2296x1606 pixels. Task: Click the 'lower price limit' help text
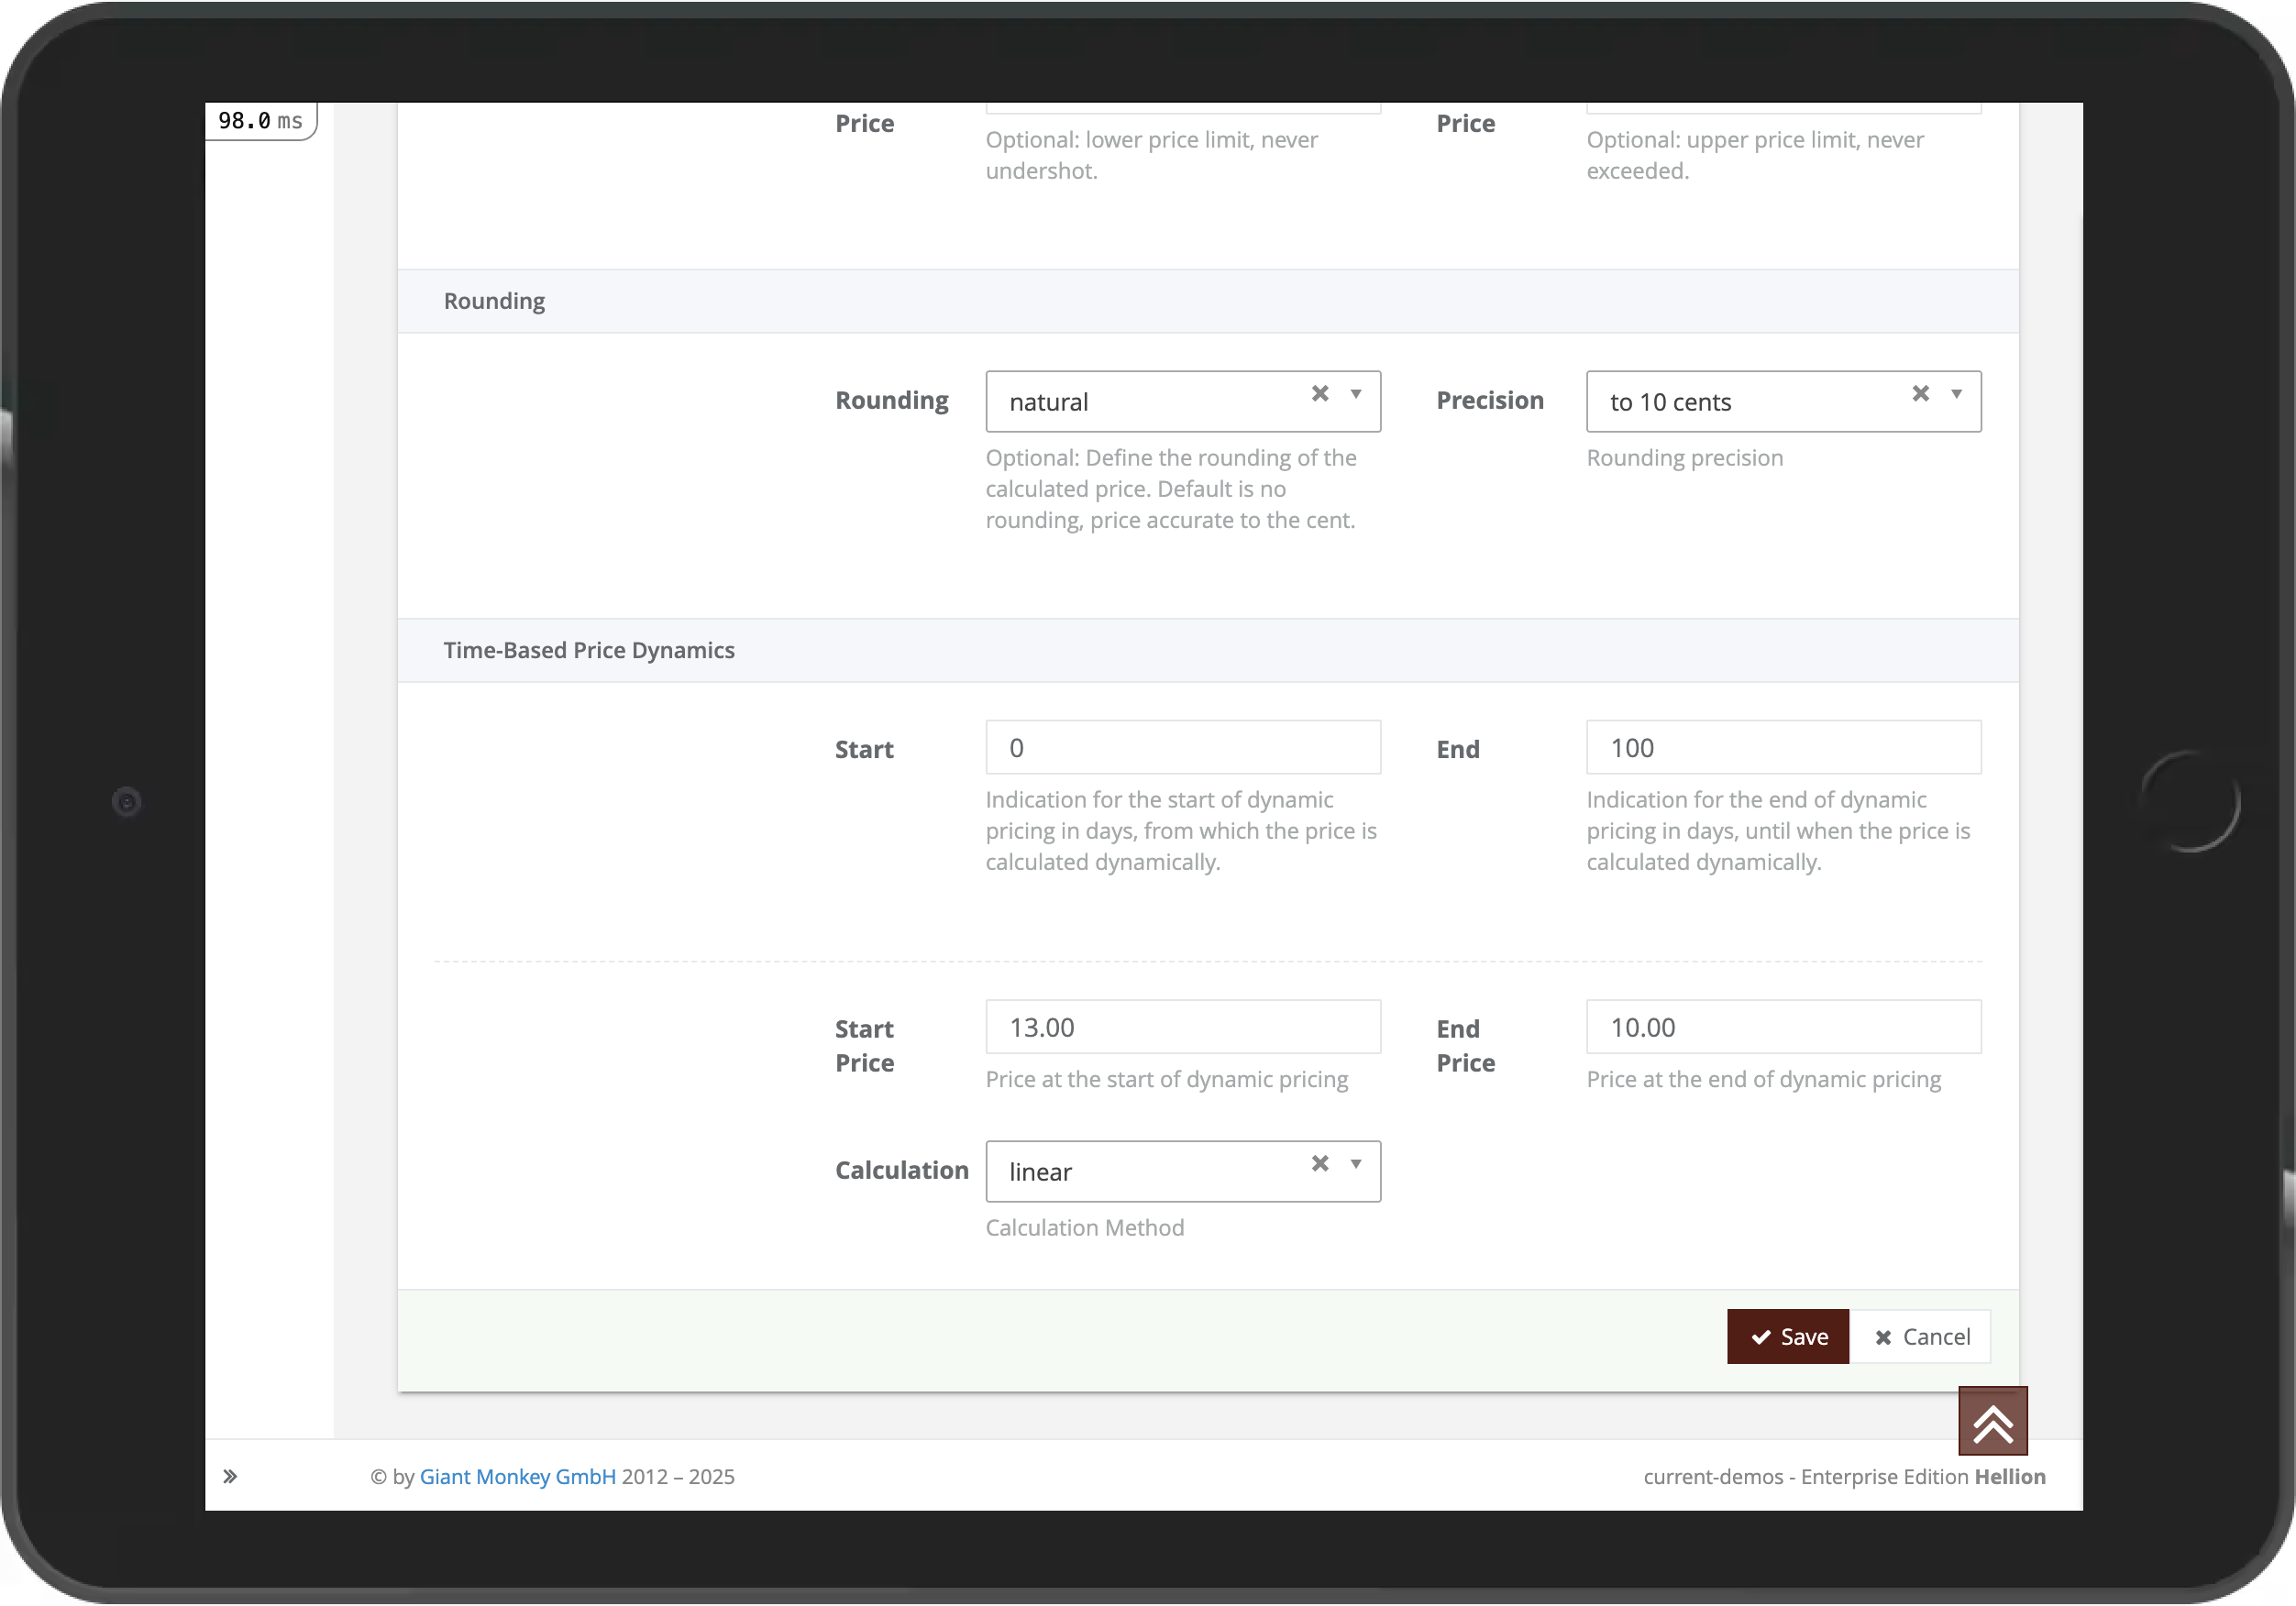click(x=1152, y=155)
